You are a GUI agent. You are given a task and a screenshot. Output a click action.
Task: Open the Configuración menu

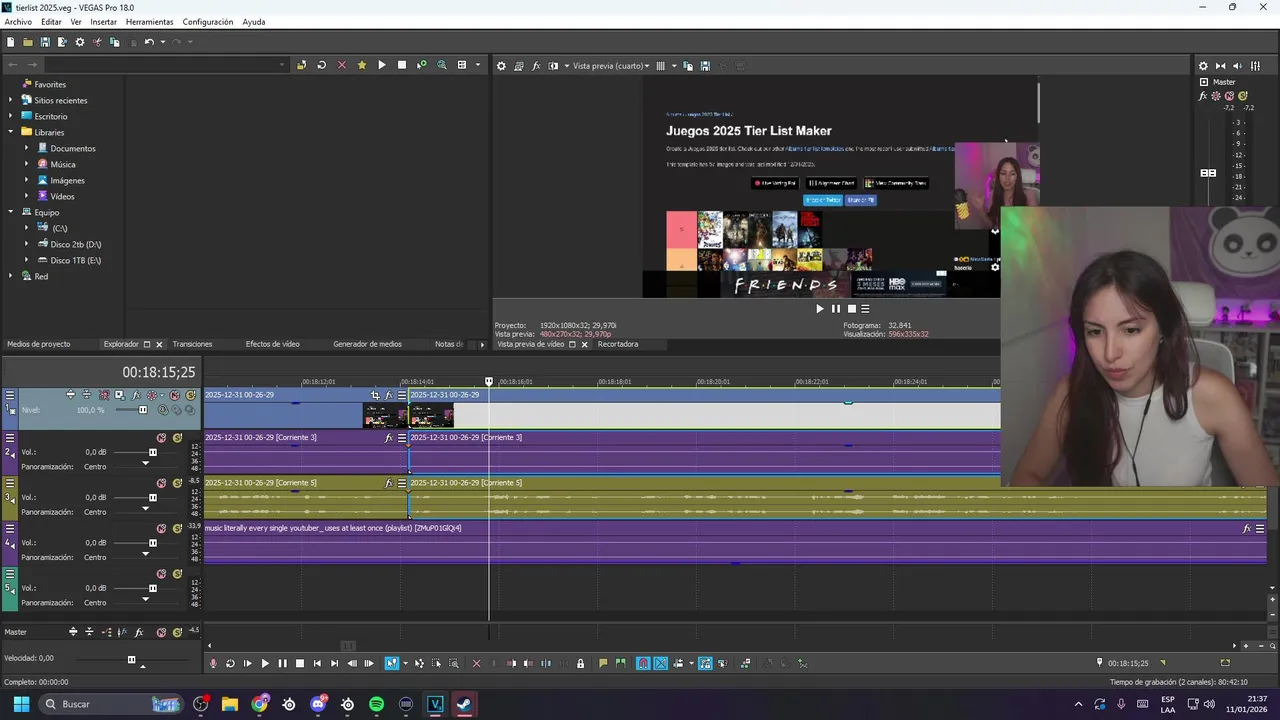click(x=207, y=22)
